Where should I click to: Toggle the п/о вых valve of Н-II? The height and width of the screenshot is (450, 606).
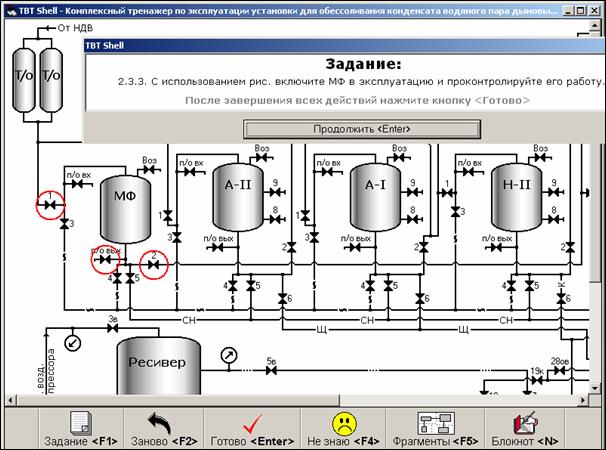click(496, 247)
